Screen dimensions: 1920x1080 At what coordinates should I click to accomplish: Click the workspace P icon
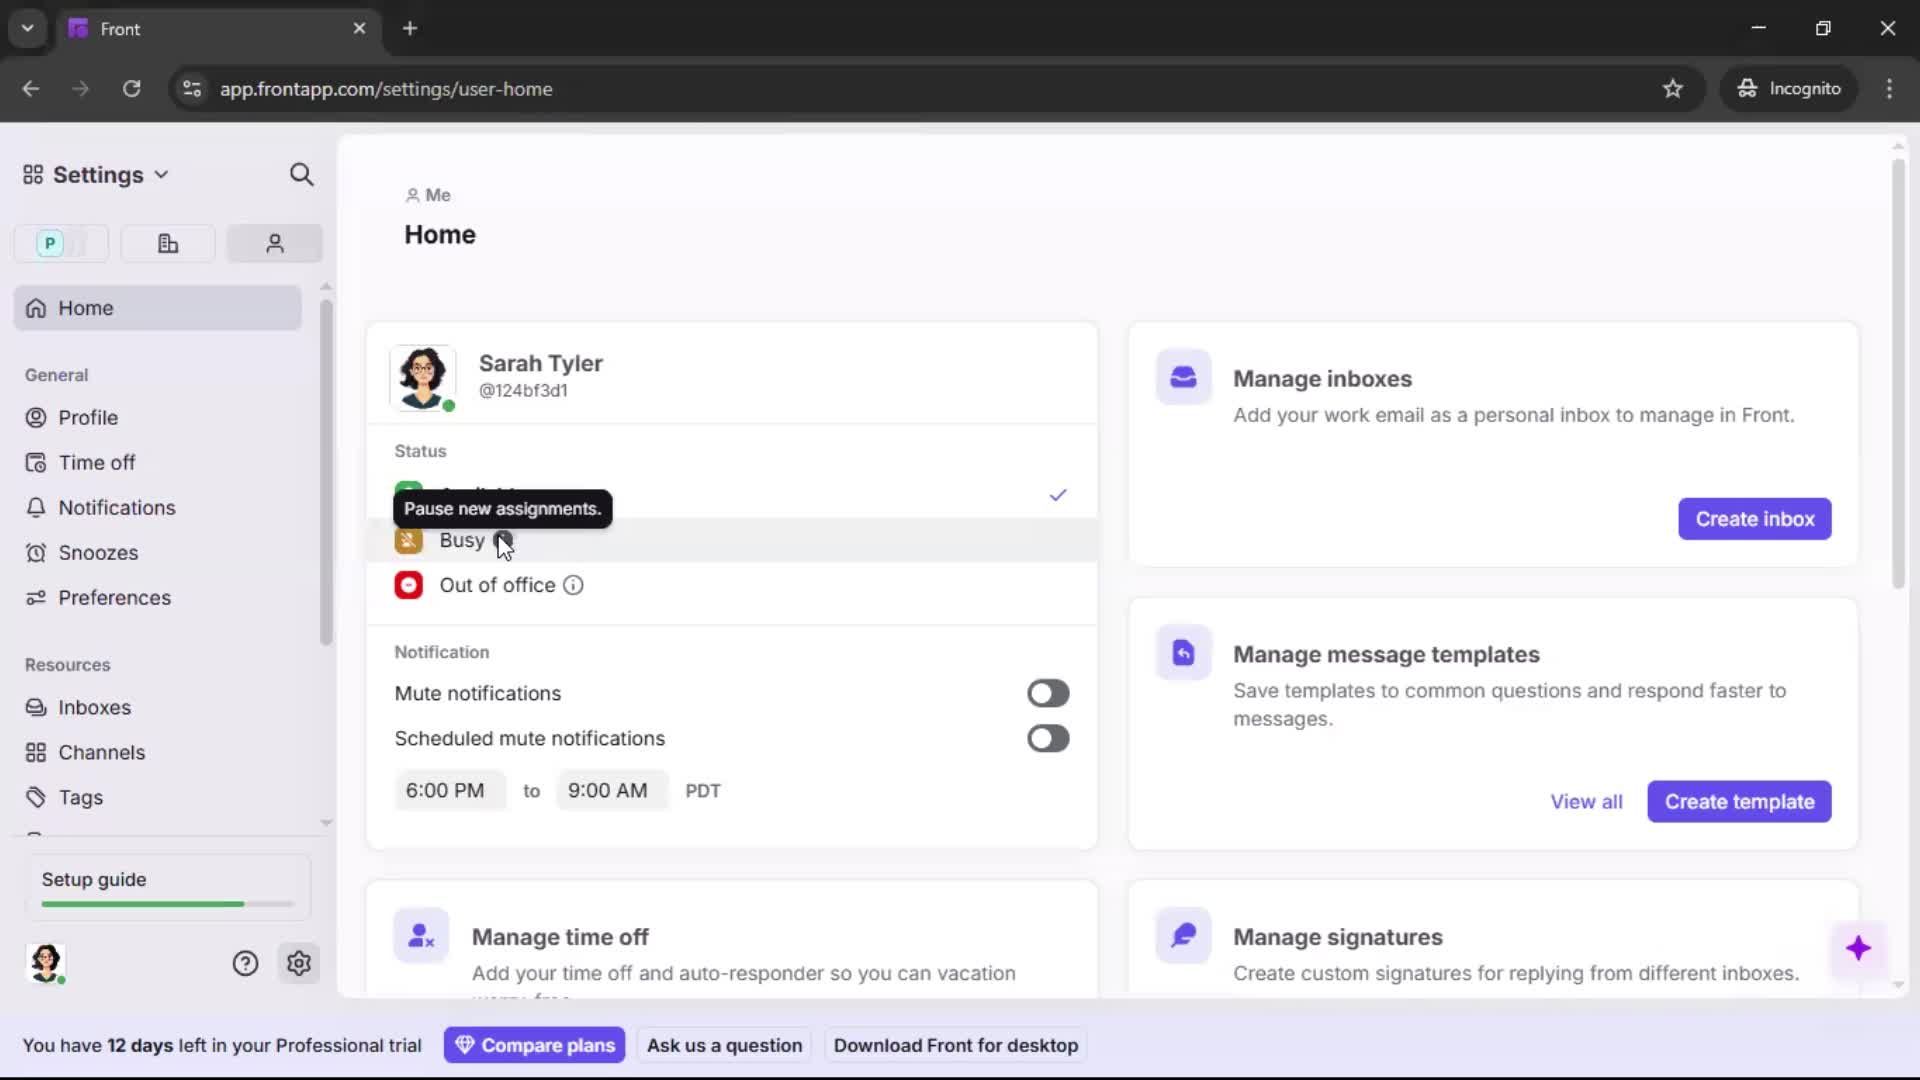(x=50, y=243)
